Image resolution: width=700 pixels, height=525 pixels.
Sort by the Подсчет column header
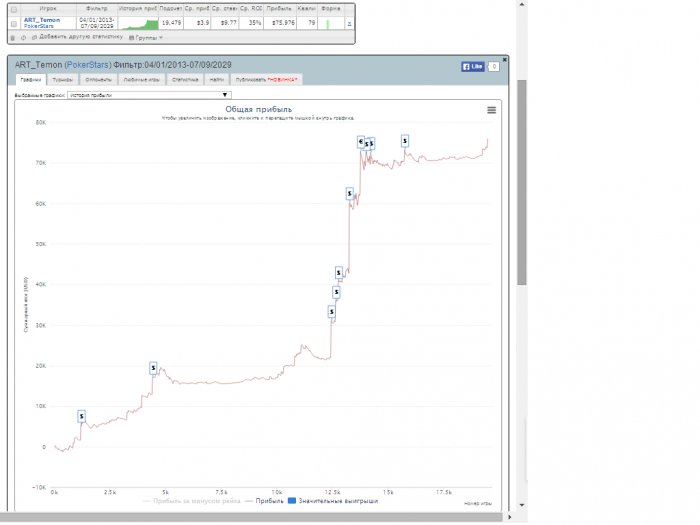[x=171, y=9]
